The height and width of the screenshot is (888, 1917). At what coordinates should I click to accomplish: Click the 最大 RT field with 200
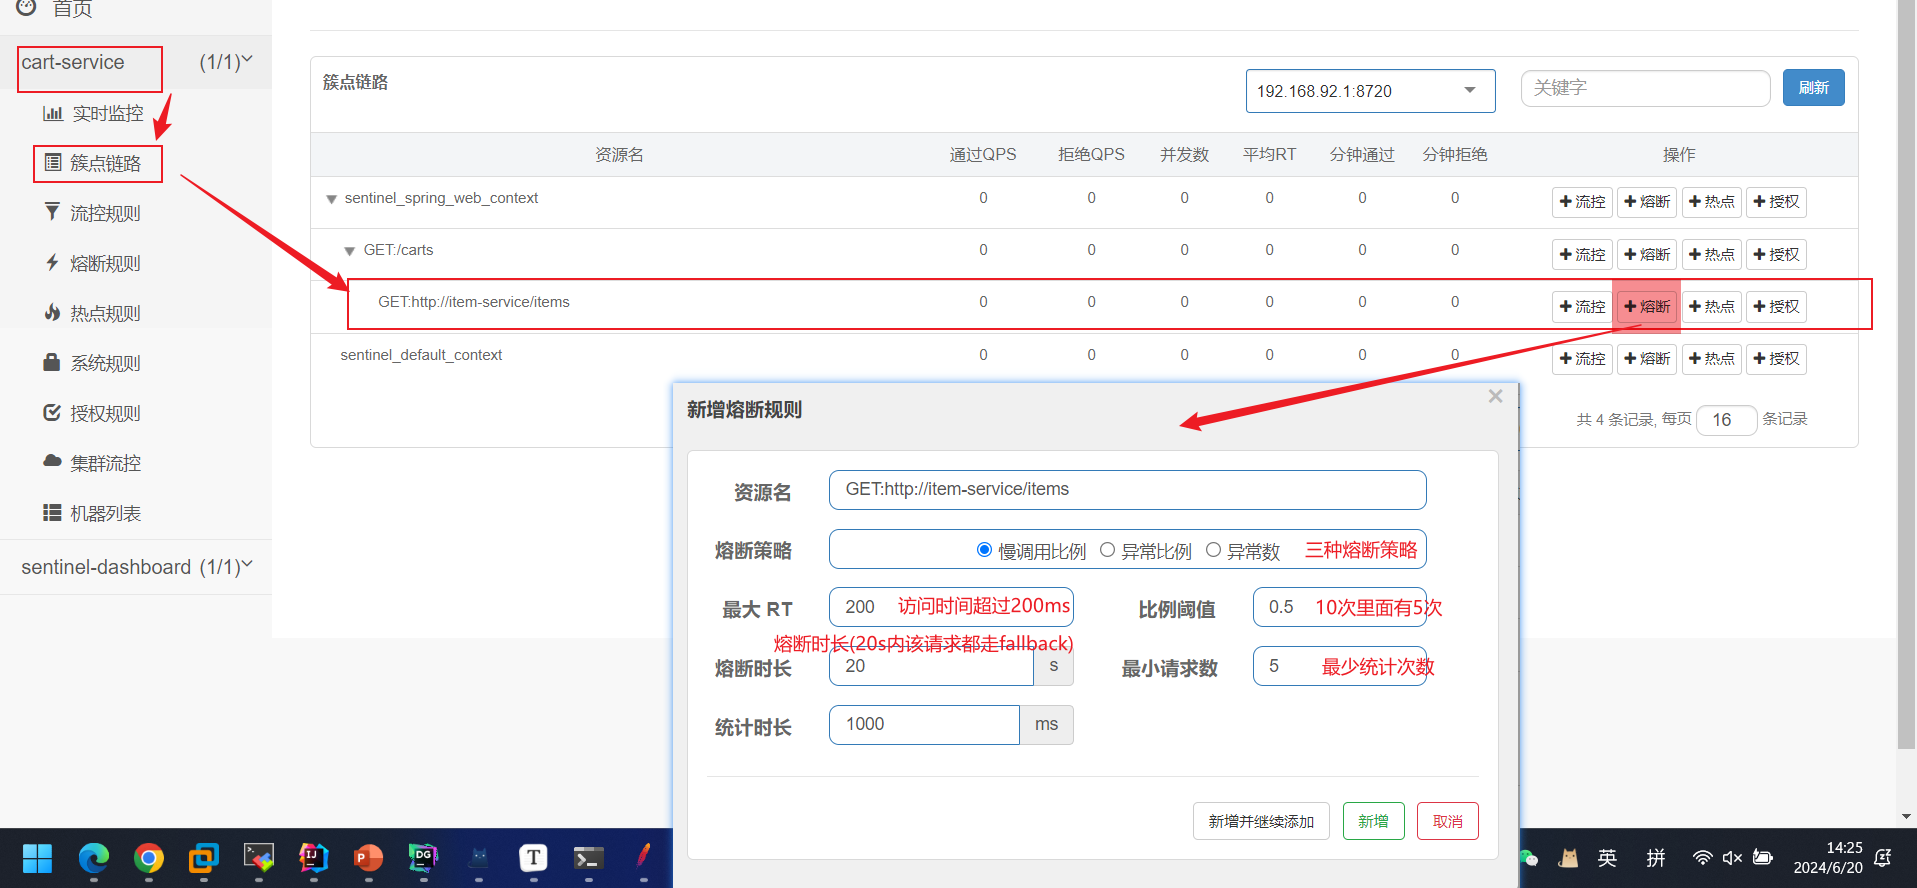point(951,607)
